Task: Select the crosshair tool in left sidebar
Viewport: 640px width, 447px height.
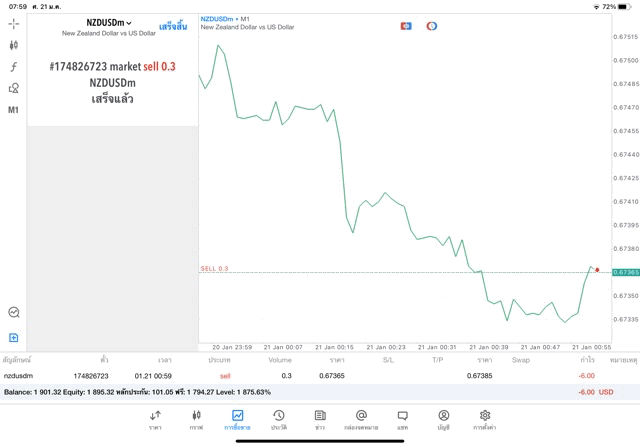Action: [x=13, y=23]
